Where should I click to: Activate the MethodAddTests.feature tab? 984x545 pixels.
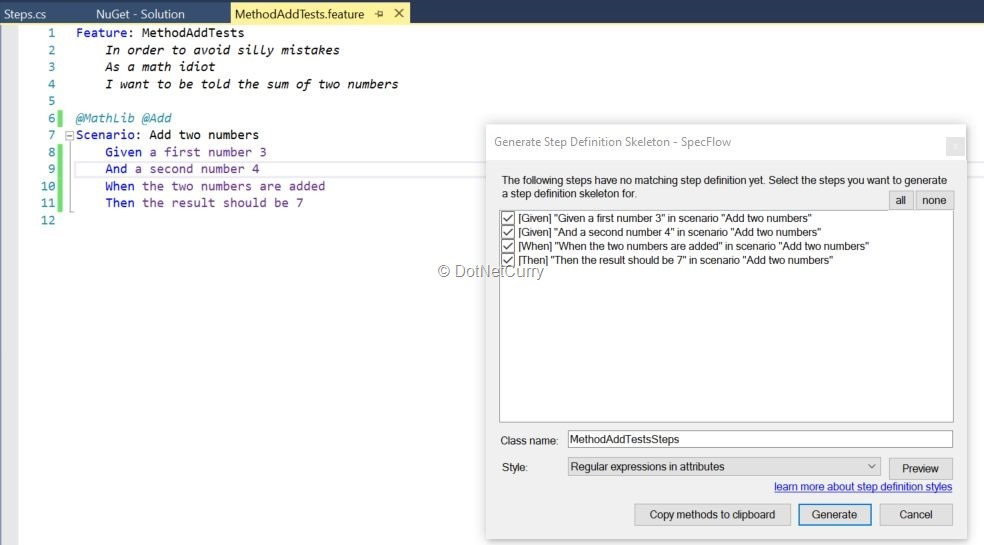299,14
